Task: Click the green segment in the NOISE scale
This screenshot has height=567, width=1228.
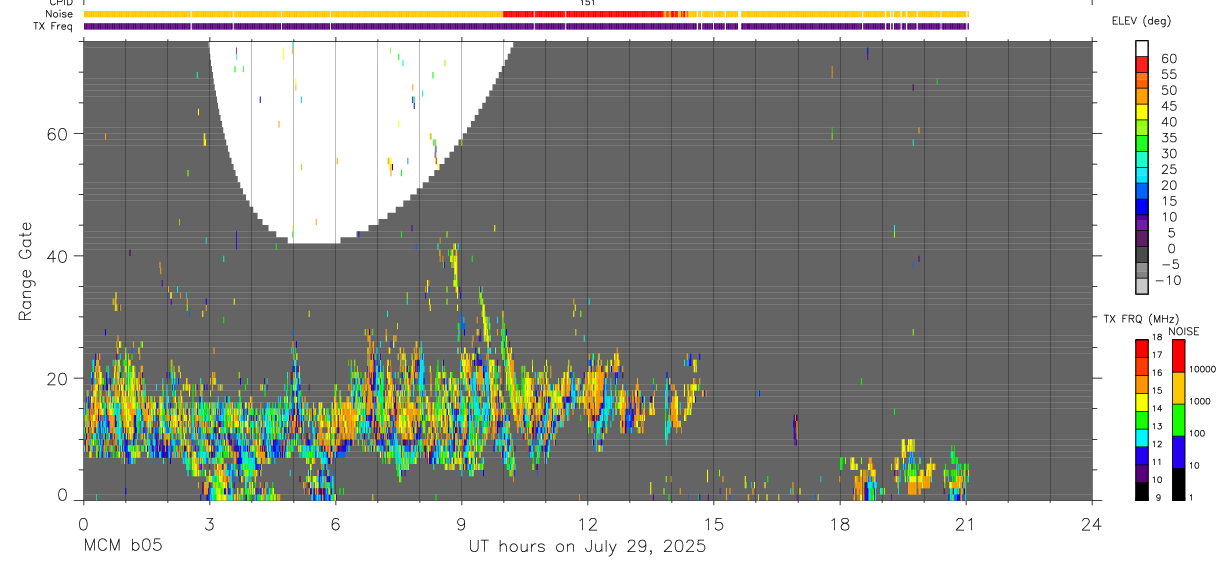Action: point(1178,420)
